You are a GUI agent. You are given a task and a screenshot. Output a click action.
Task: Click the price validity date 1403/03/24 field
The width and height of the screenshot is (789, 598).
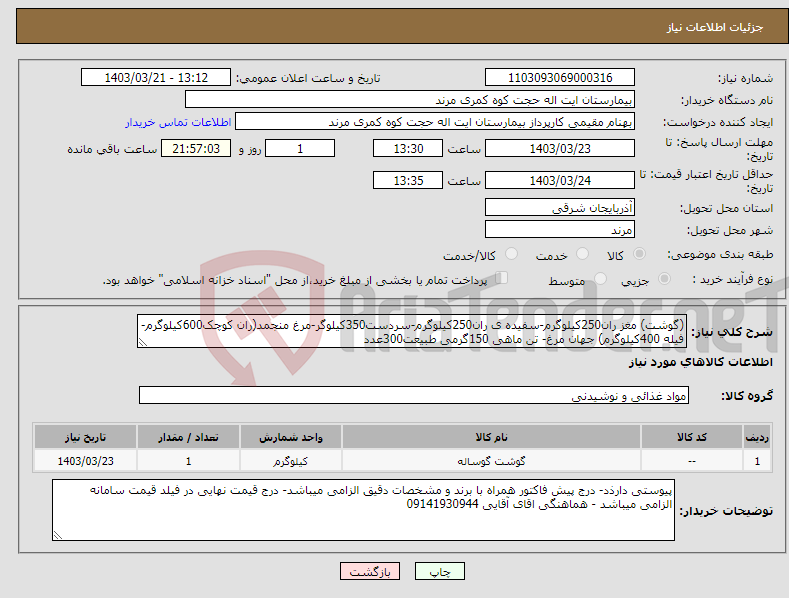coord(560,180)
